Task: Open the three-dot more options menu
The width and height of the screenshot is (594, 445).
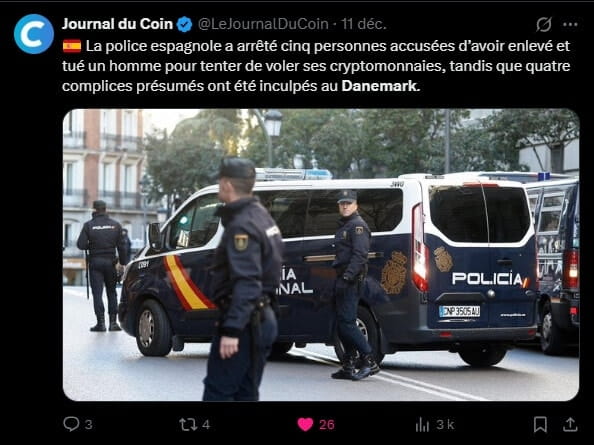Action: pyautogui.click(x=570, y=25)
